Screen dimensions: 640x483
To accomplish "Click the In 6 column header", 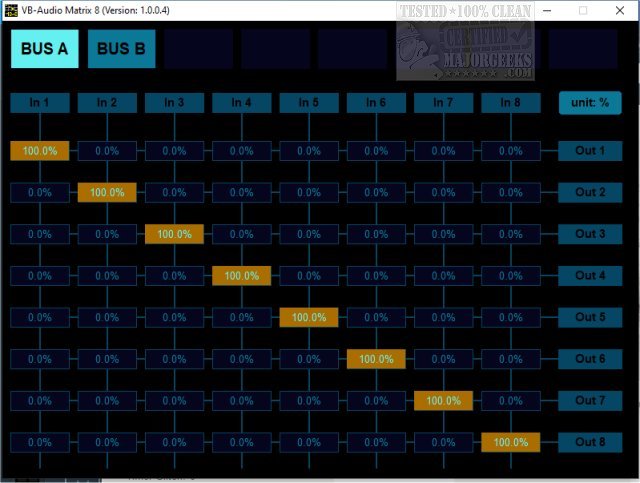I will [376, 102].
